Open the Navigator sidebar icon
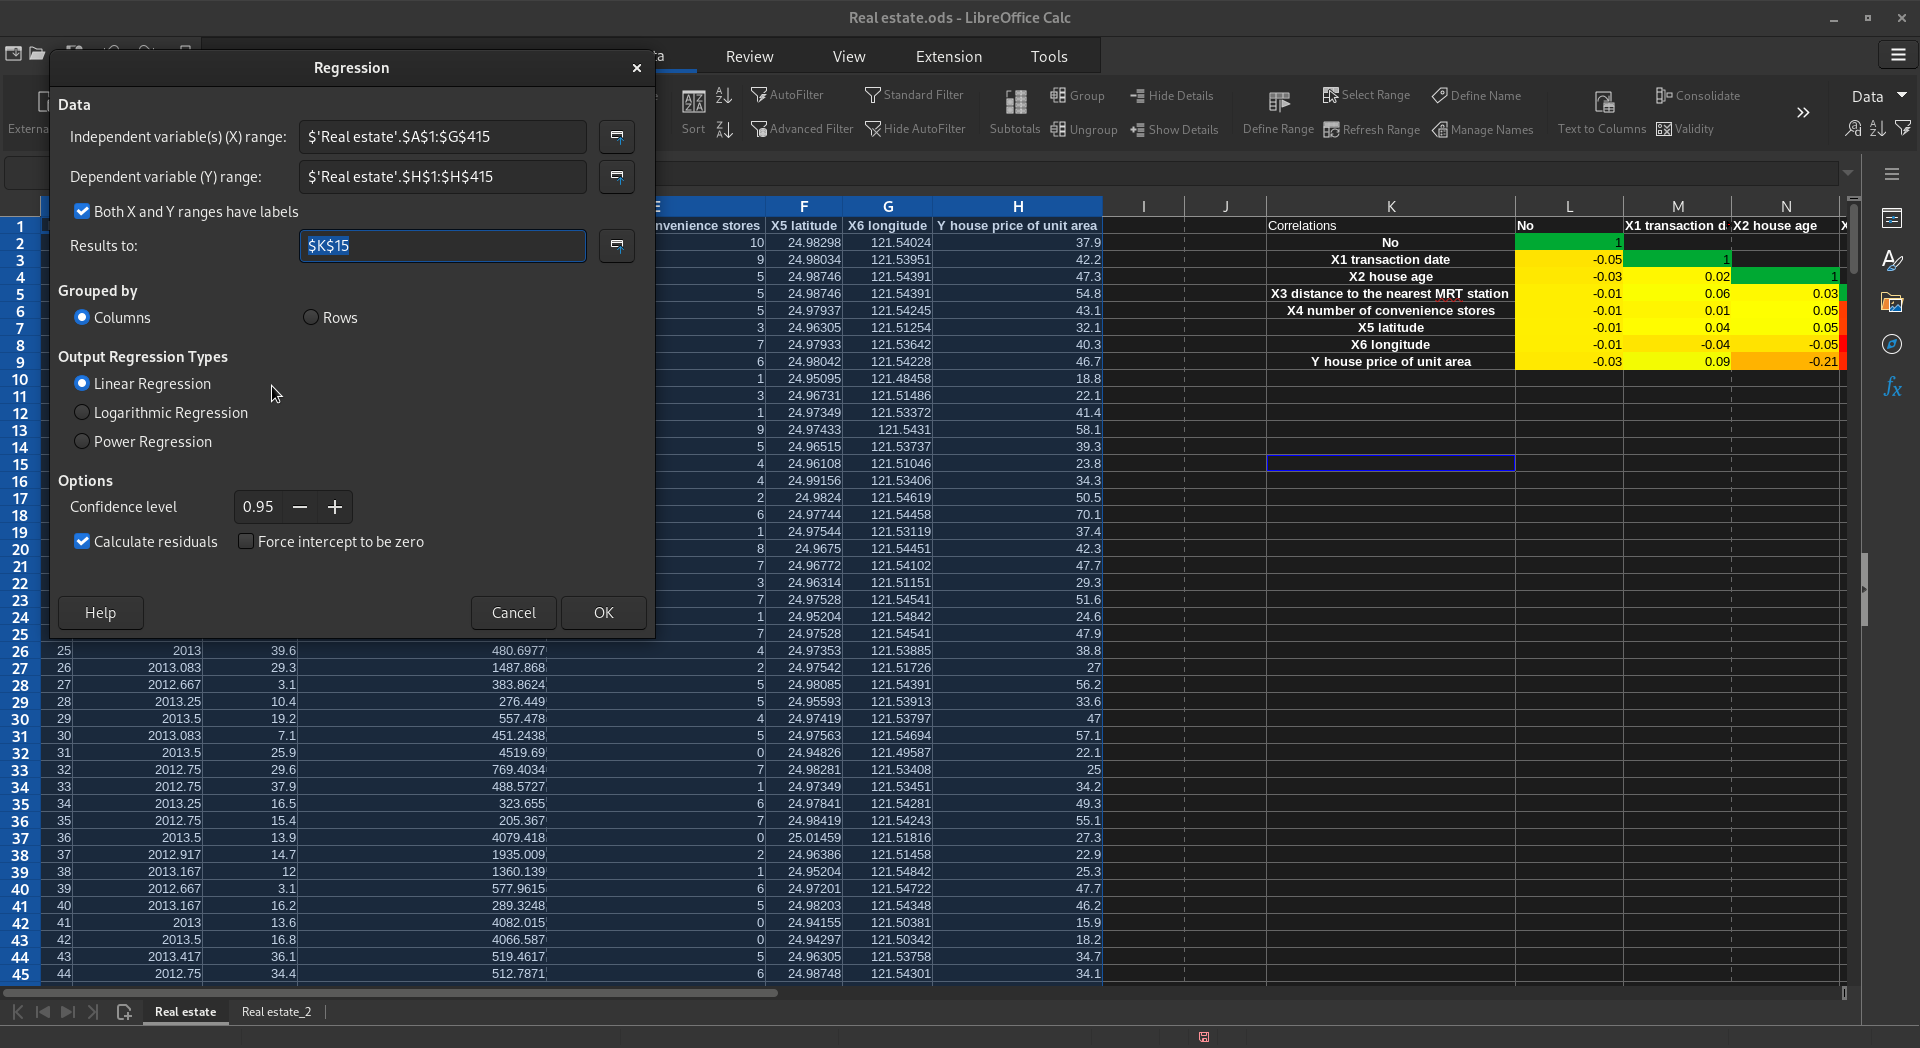This screenshot has width=1920, height=1048. (x=1892, y=344)
